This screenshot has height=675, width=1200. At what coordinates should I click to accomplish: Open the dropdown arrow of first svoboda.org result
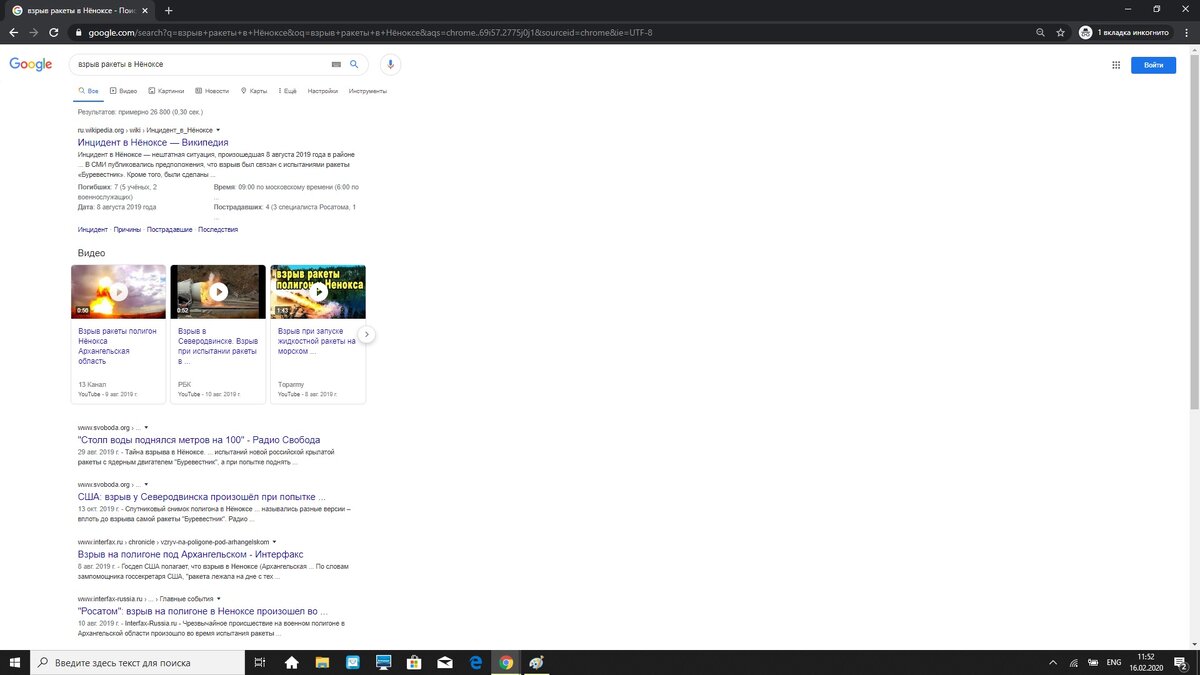pyautogui.click(x=146, y=427)
